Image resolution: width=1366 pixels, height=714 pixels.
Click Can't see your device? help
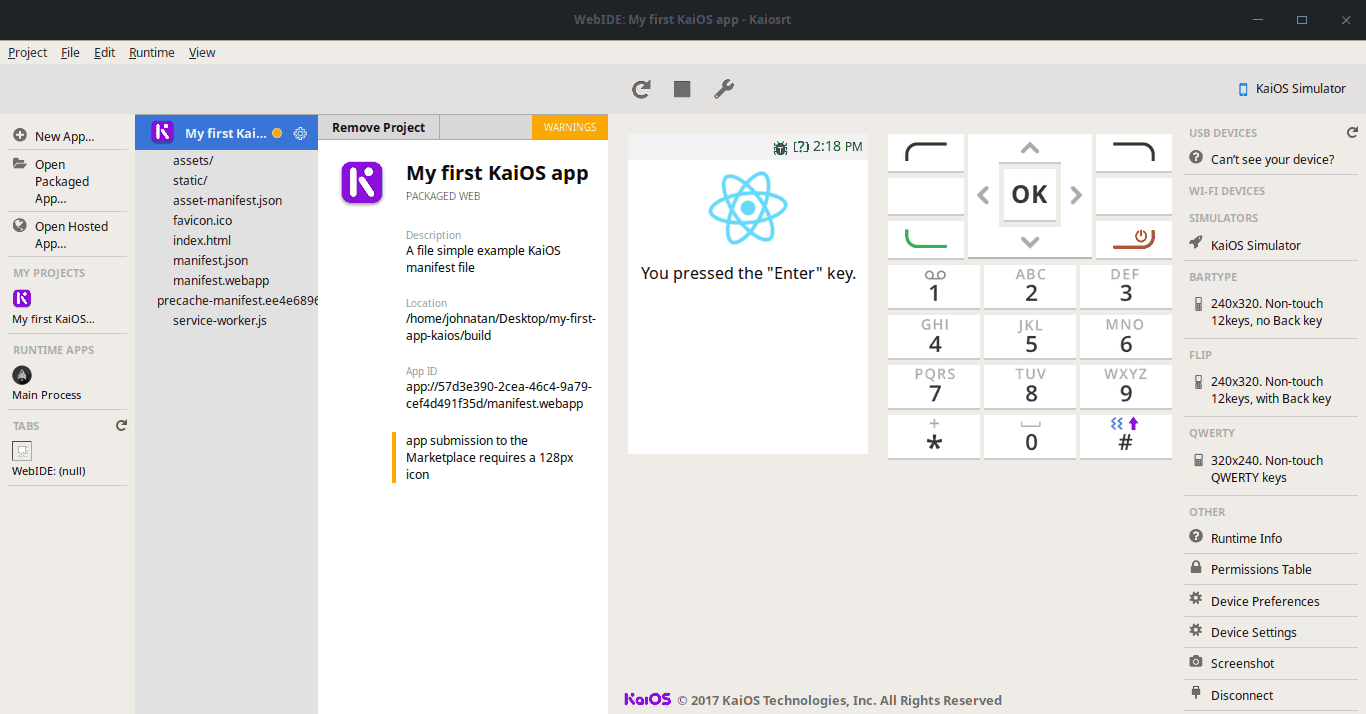click(x=1272, y=158)
